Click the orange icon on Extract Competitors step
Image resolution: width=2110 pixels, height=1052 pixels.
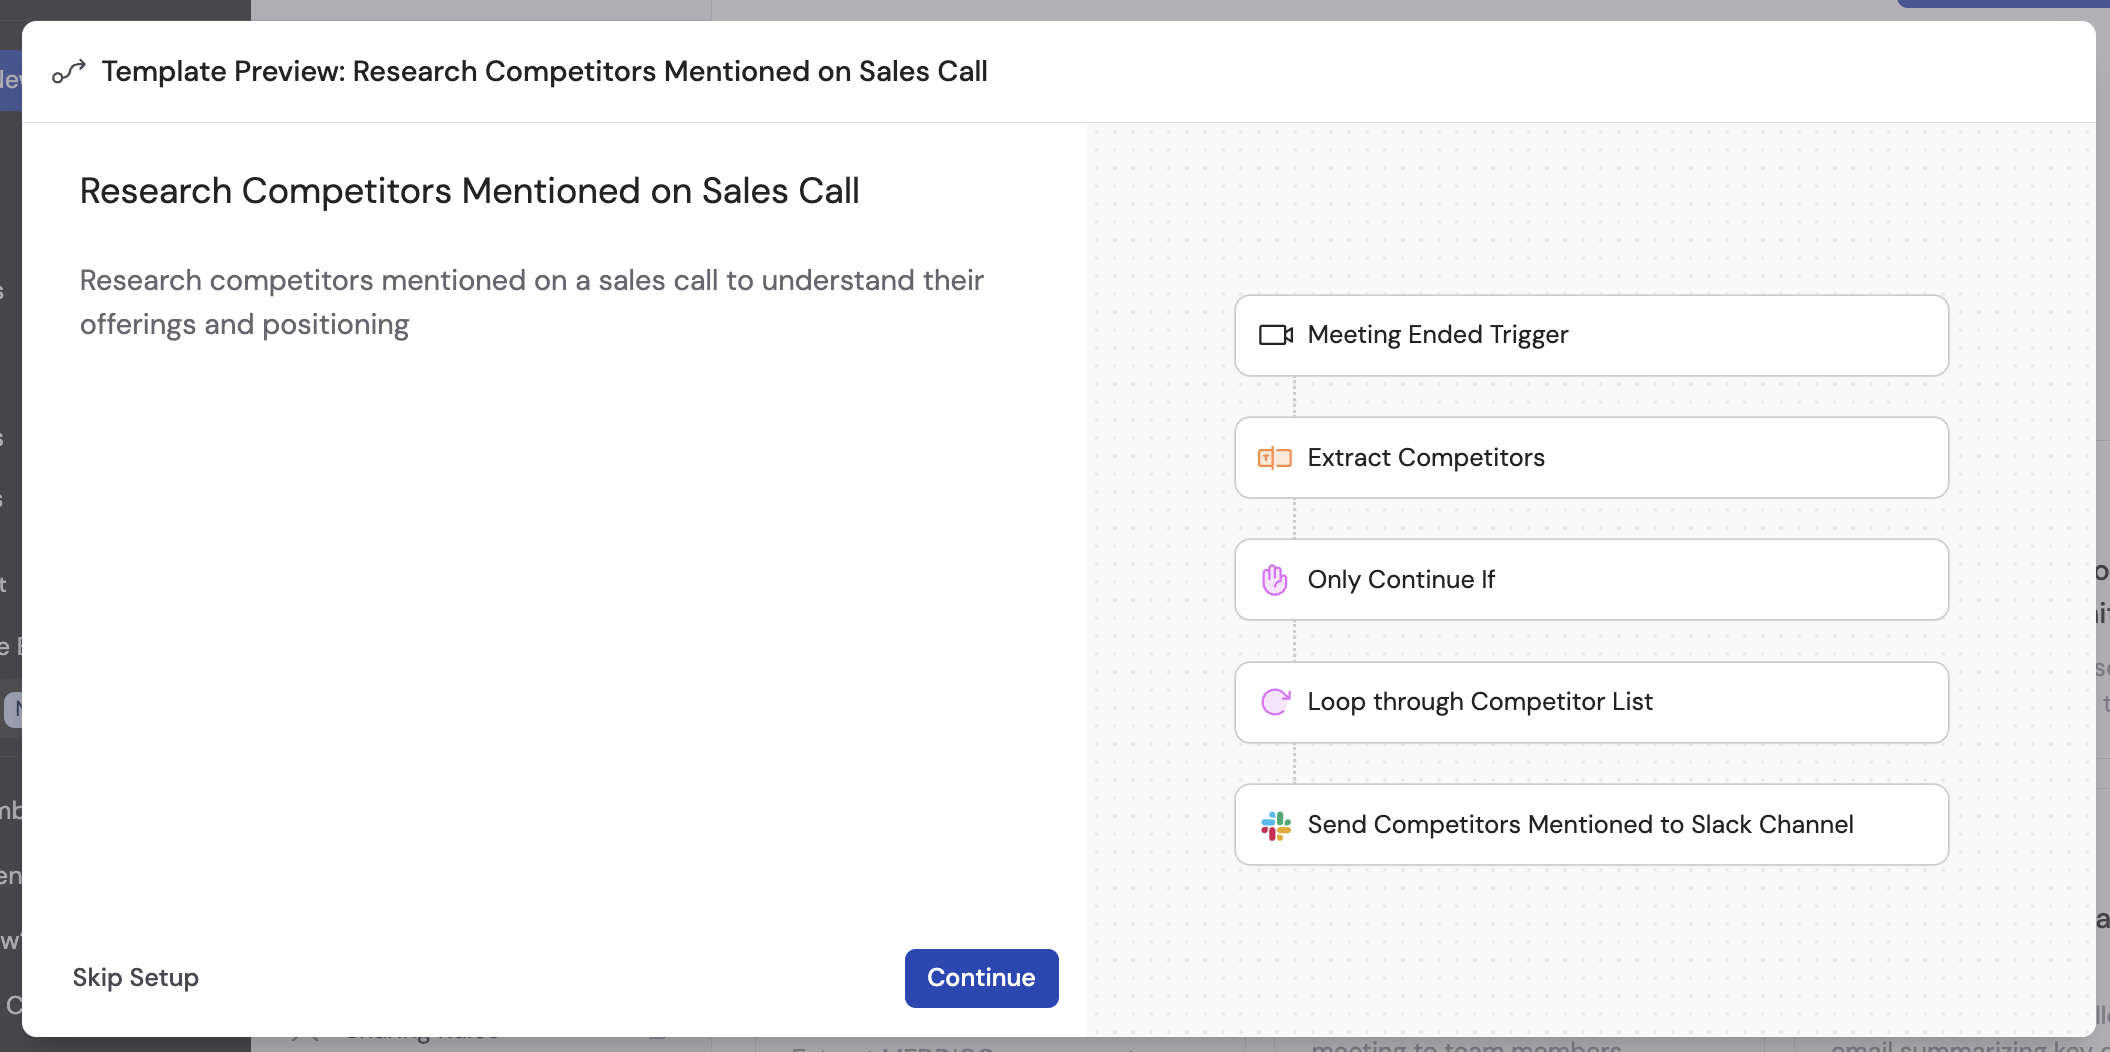pos(1275,458)
